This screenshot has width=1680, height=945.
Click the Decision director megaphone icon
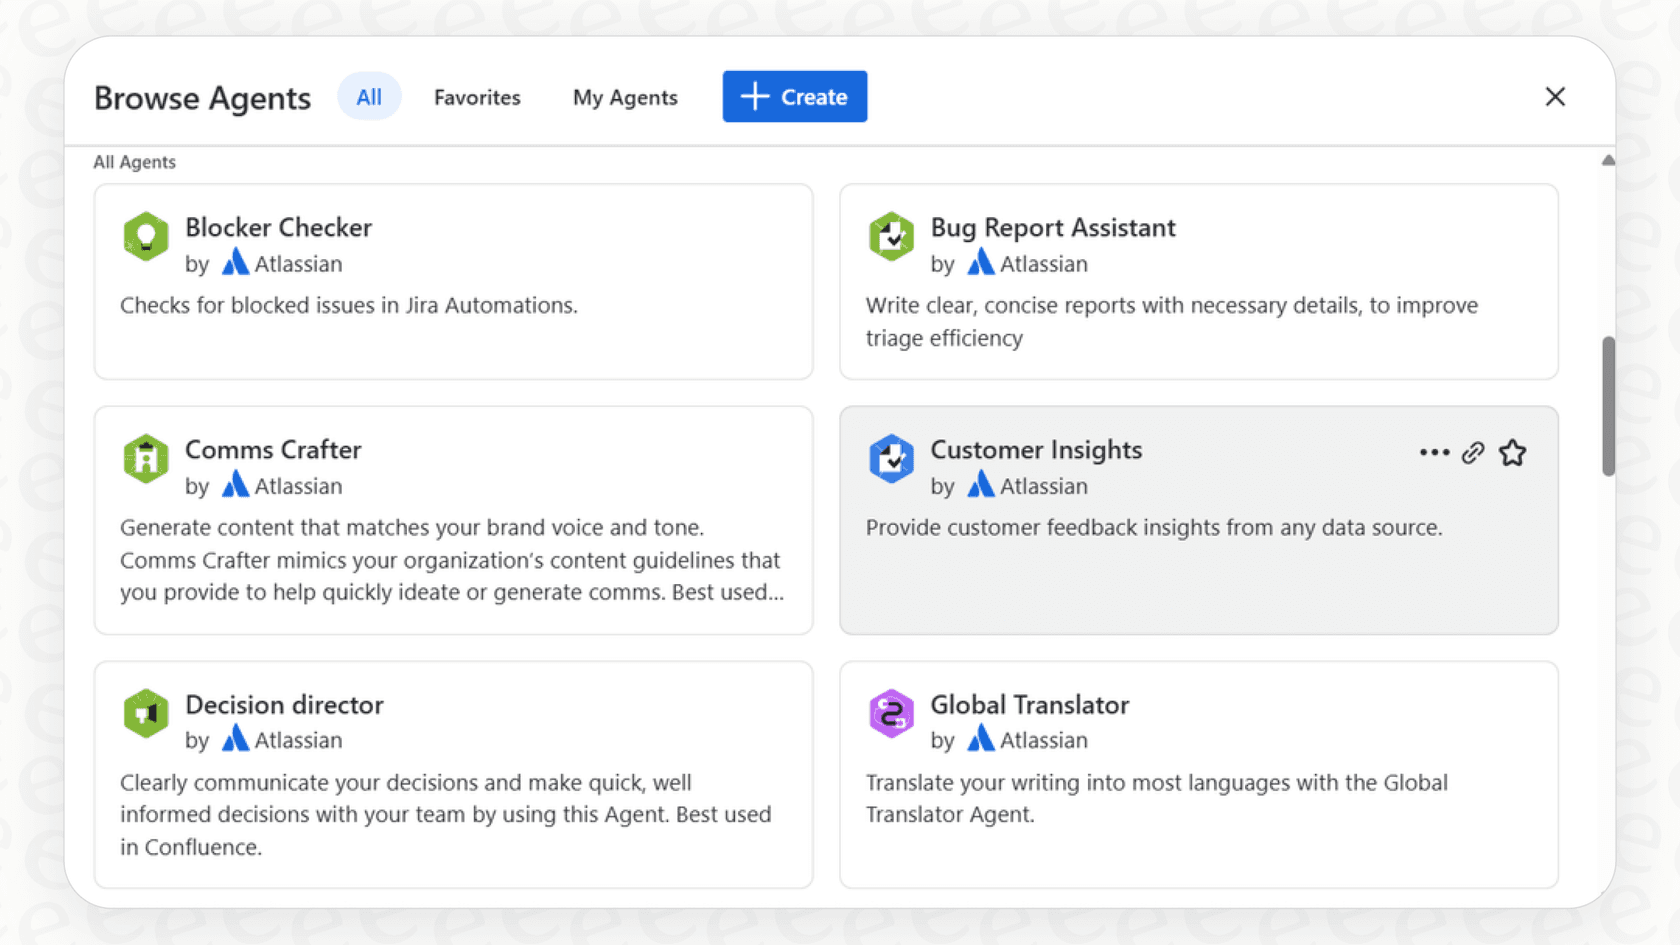[x=146, y=714]
